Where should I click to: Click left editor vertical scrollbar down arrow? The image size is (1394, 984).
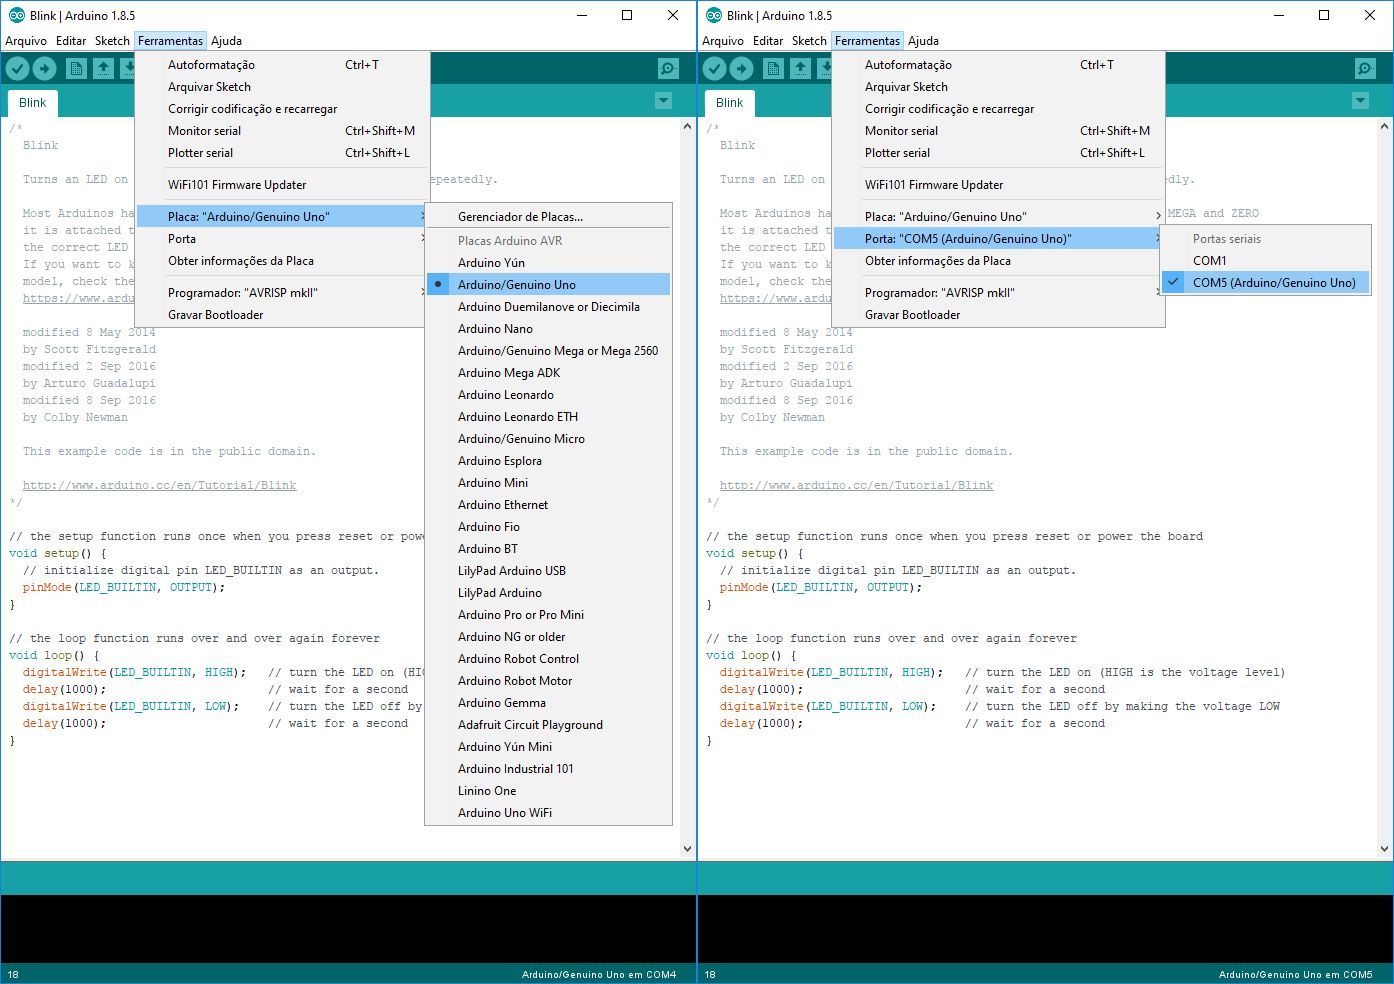point(687,849)
